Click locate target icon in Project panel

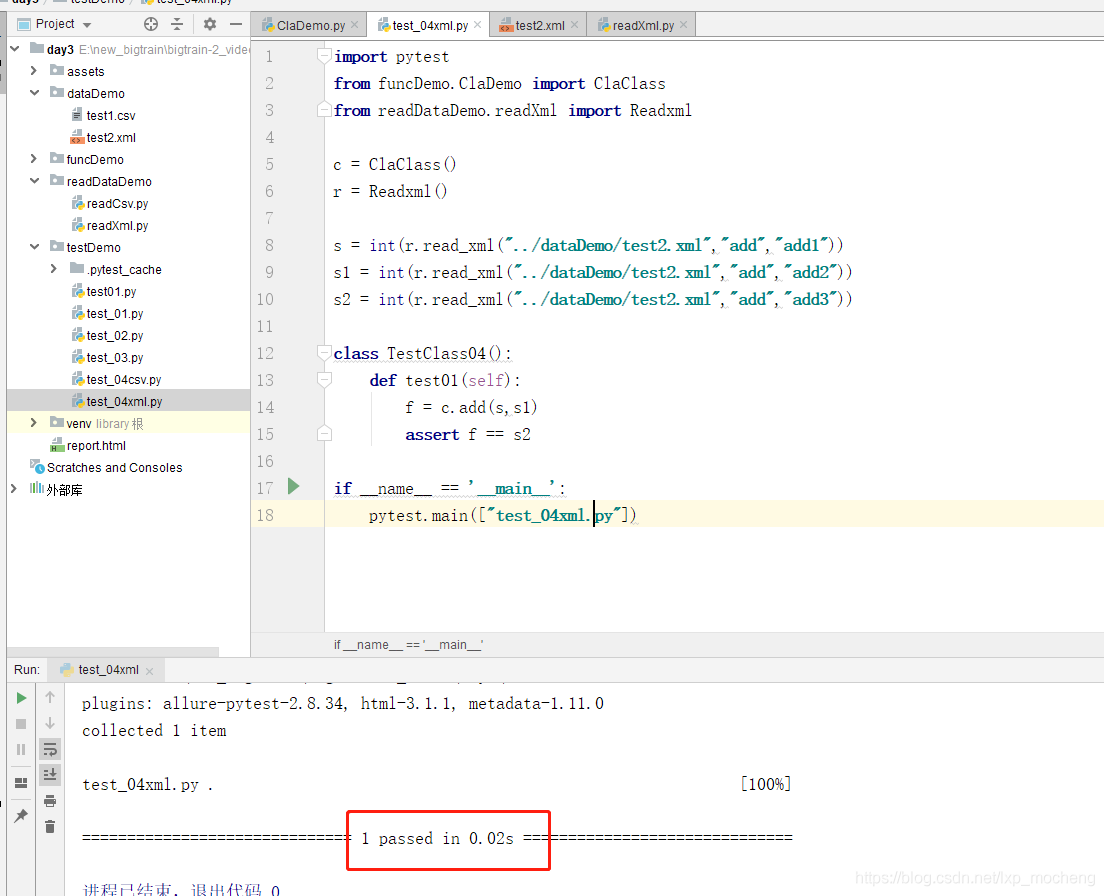[151, 24]
